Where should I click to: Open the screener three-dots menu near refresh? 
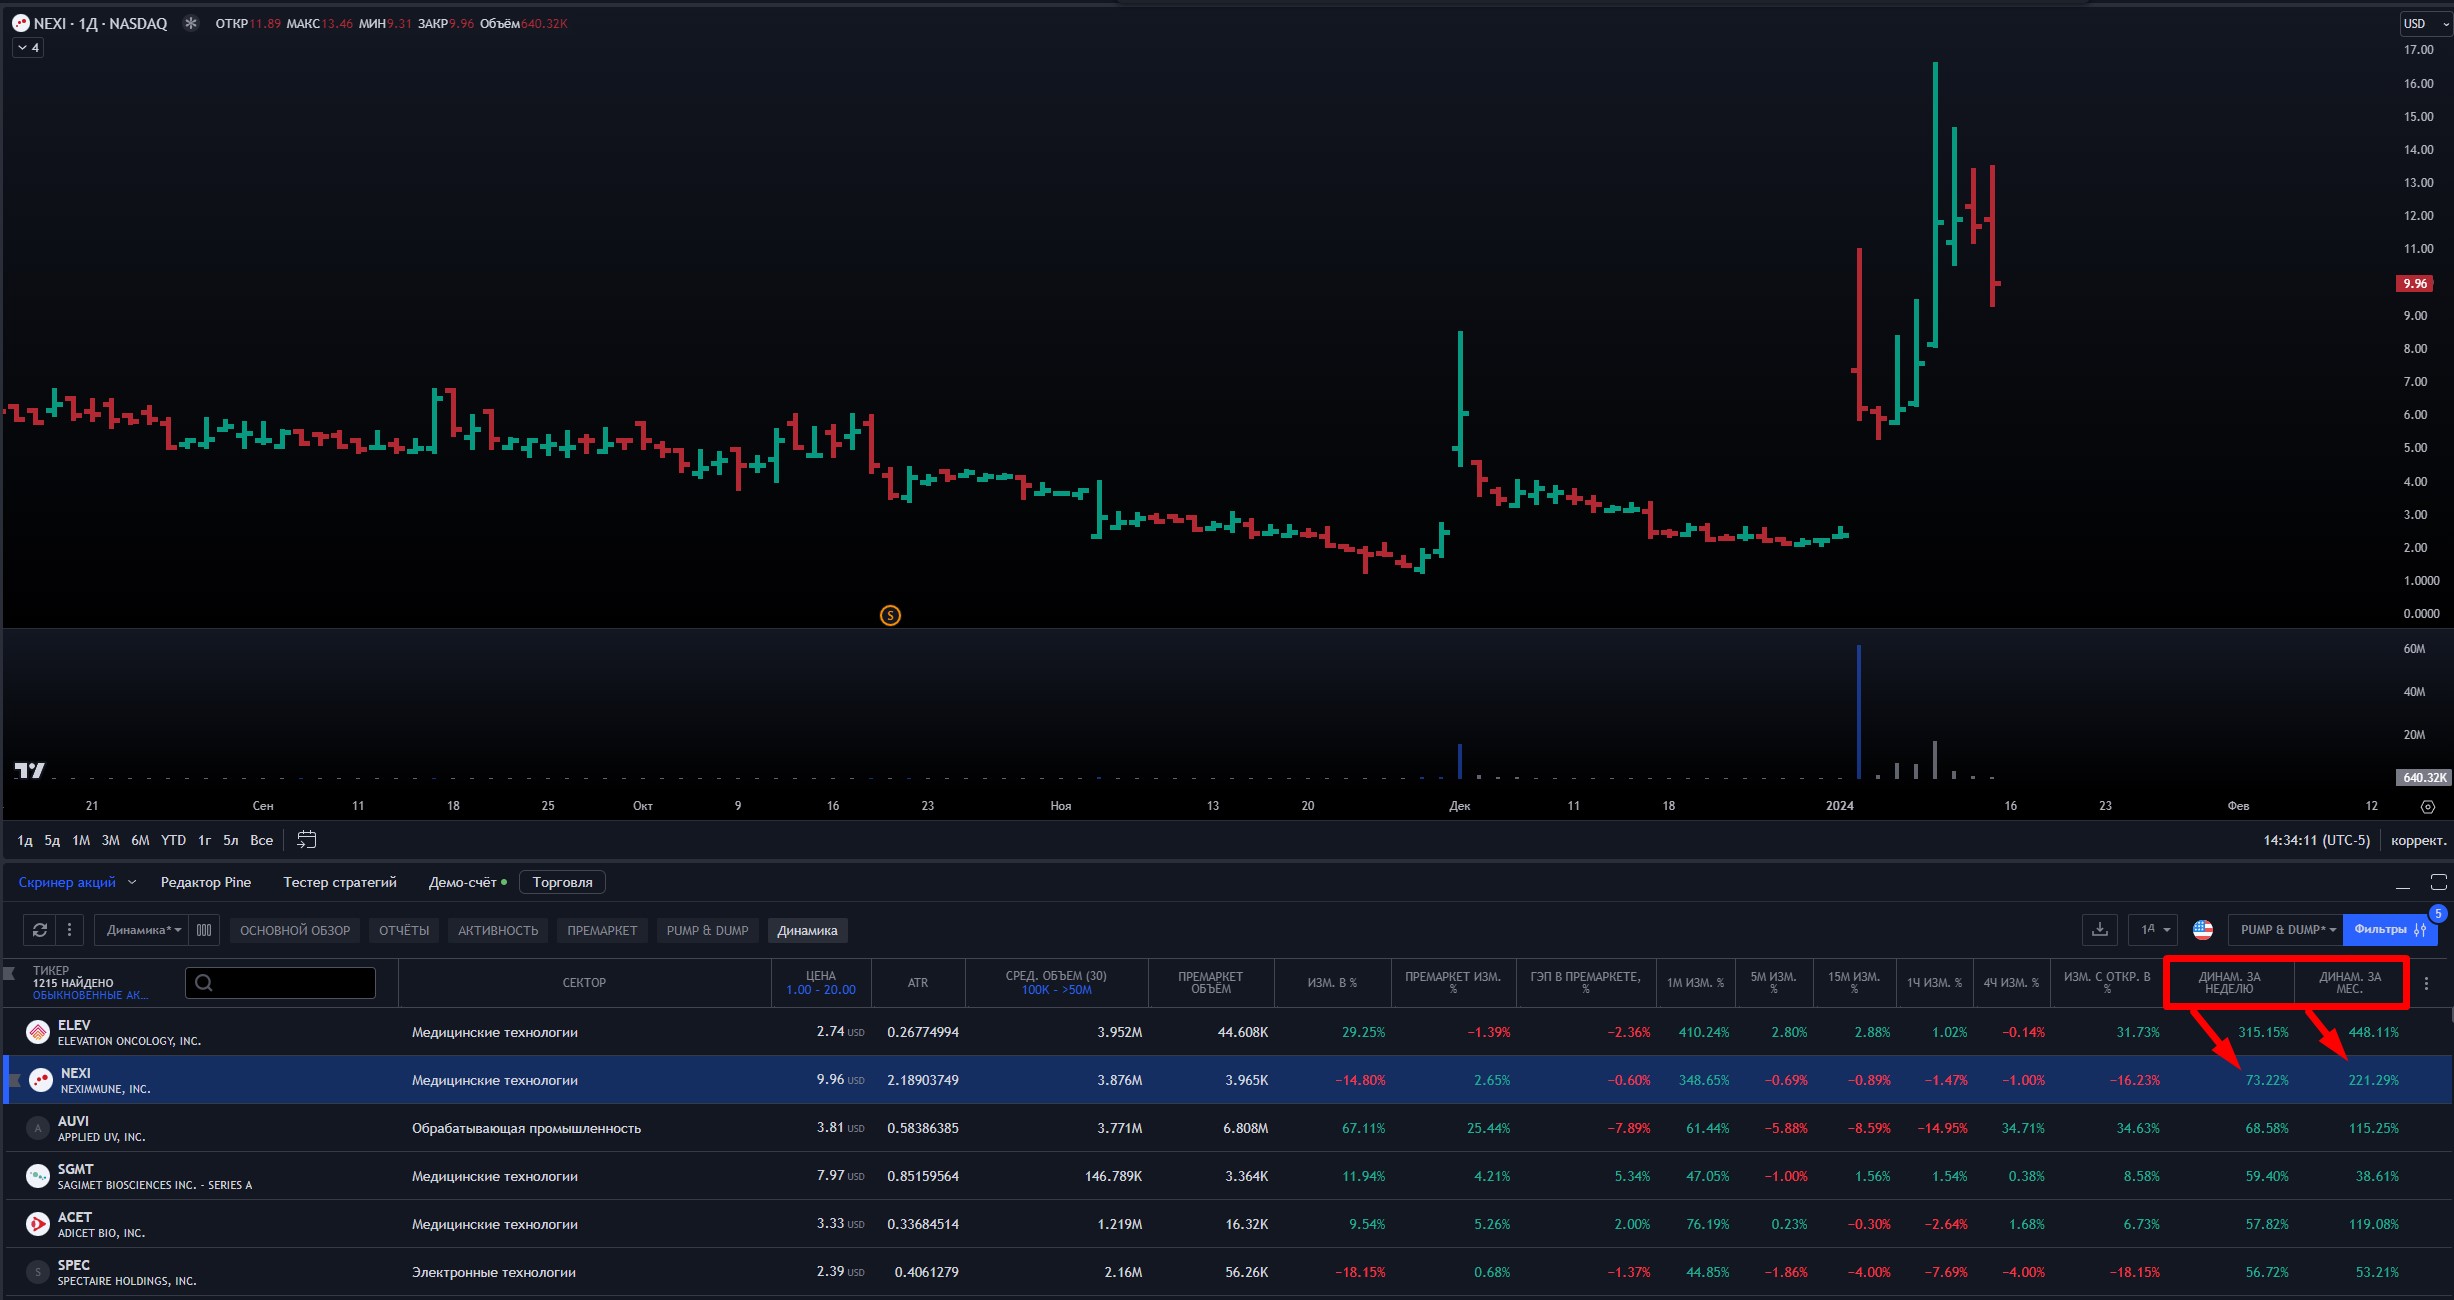click(x=69, y=930)
